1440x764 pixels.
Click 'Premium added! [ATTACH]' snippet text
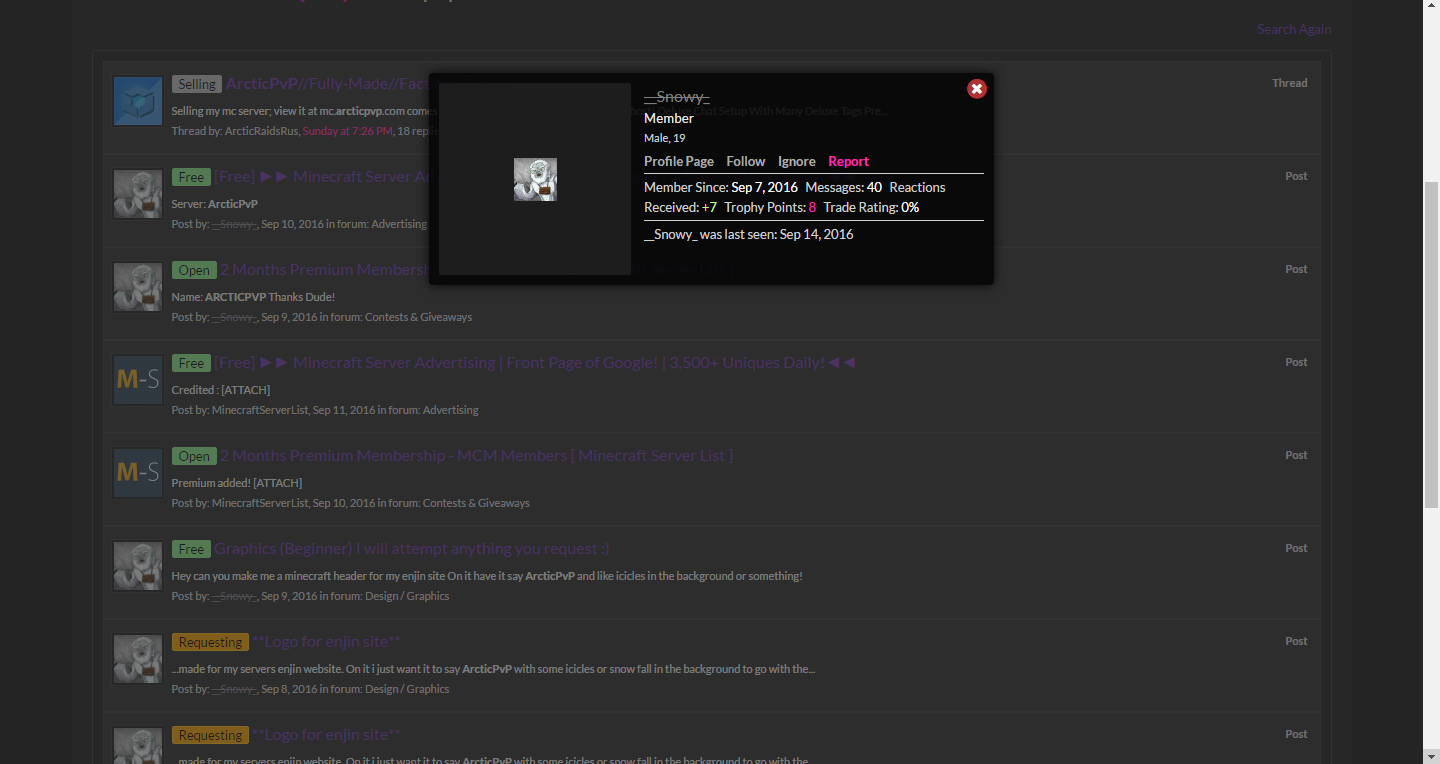[237, 483]
